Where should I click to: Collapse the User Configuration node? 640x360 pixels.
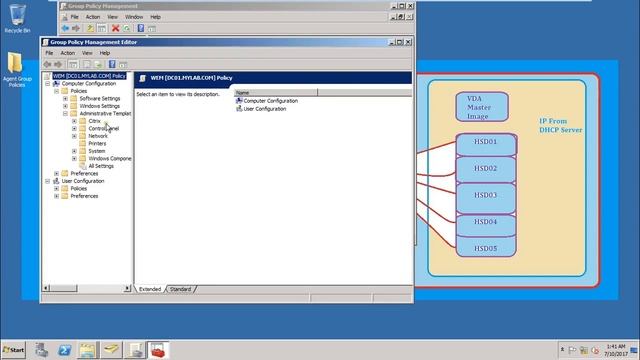[48, 181]
